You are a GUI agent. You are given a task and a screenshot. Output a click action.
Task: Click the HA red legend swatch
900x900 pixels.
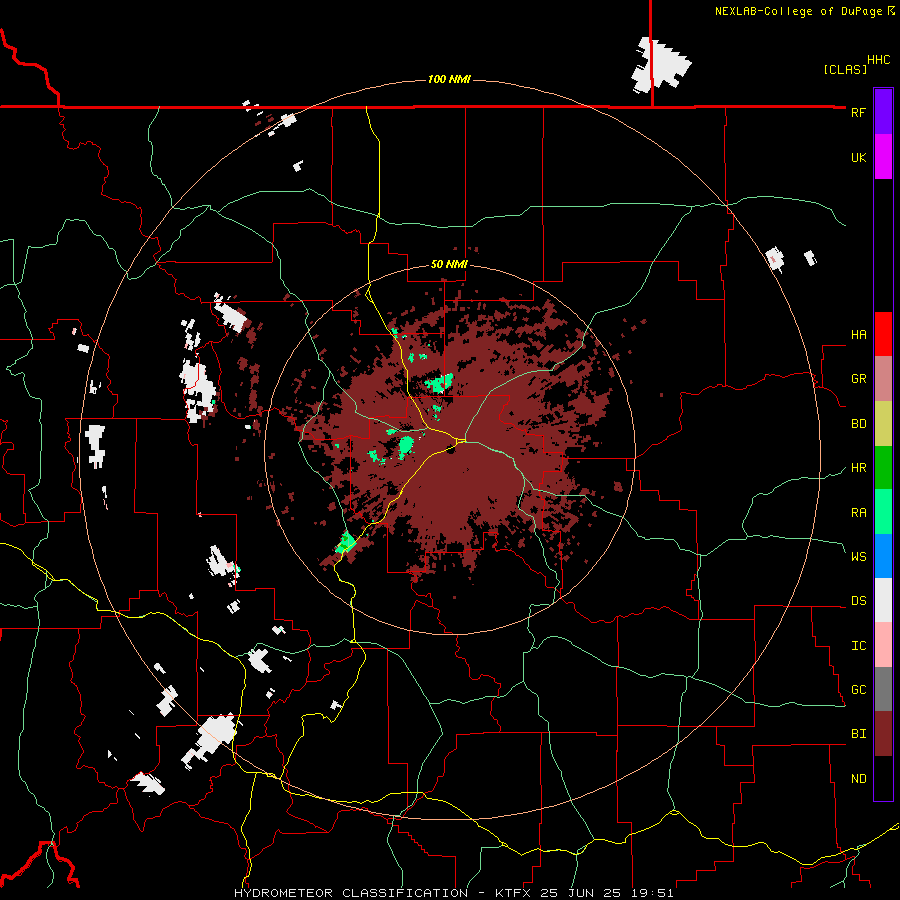click(x=883, y=334)
